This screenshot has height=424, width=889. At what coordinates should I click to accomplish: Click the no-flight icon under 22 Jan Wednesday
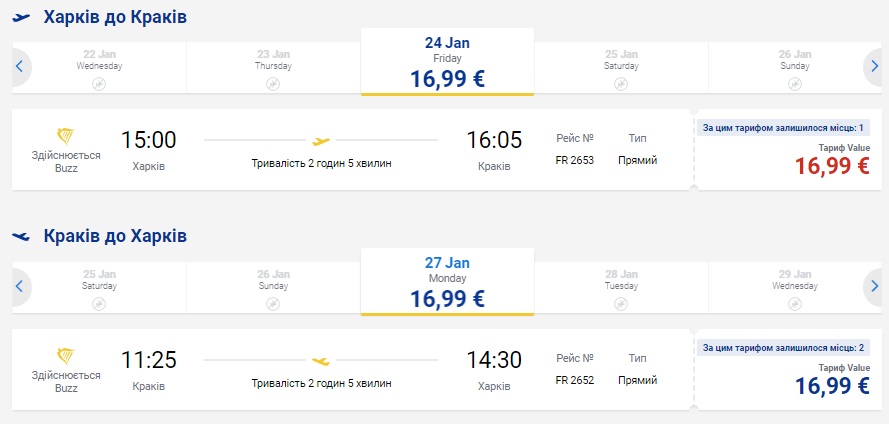(x=99, y=84)
